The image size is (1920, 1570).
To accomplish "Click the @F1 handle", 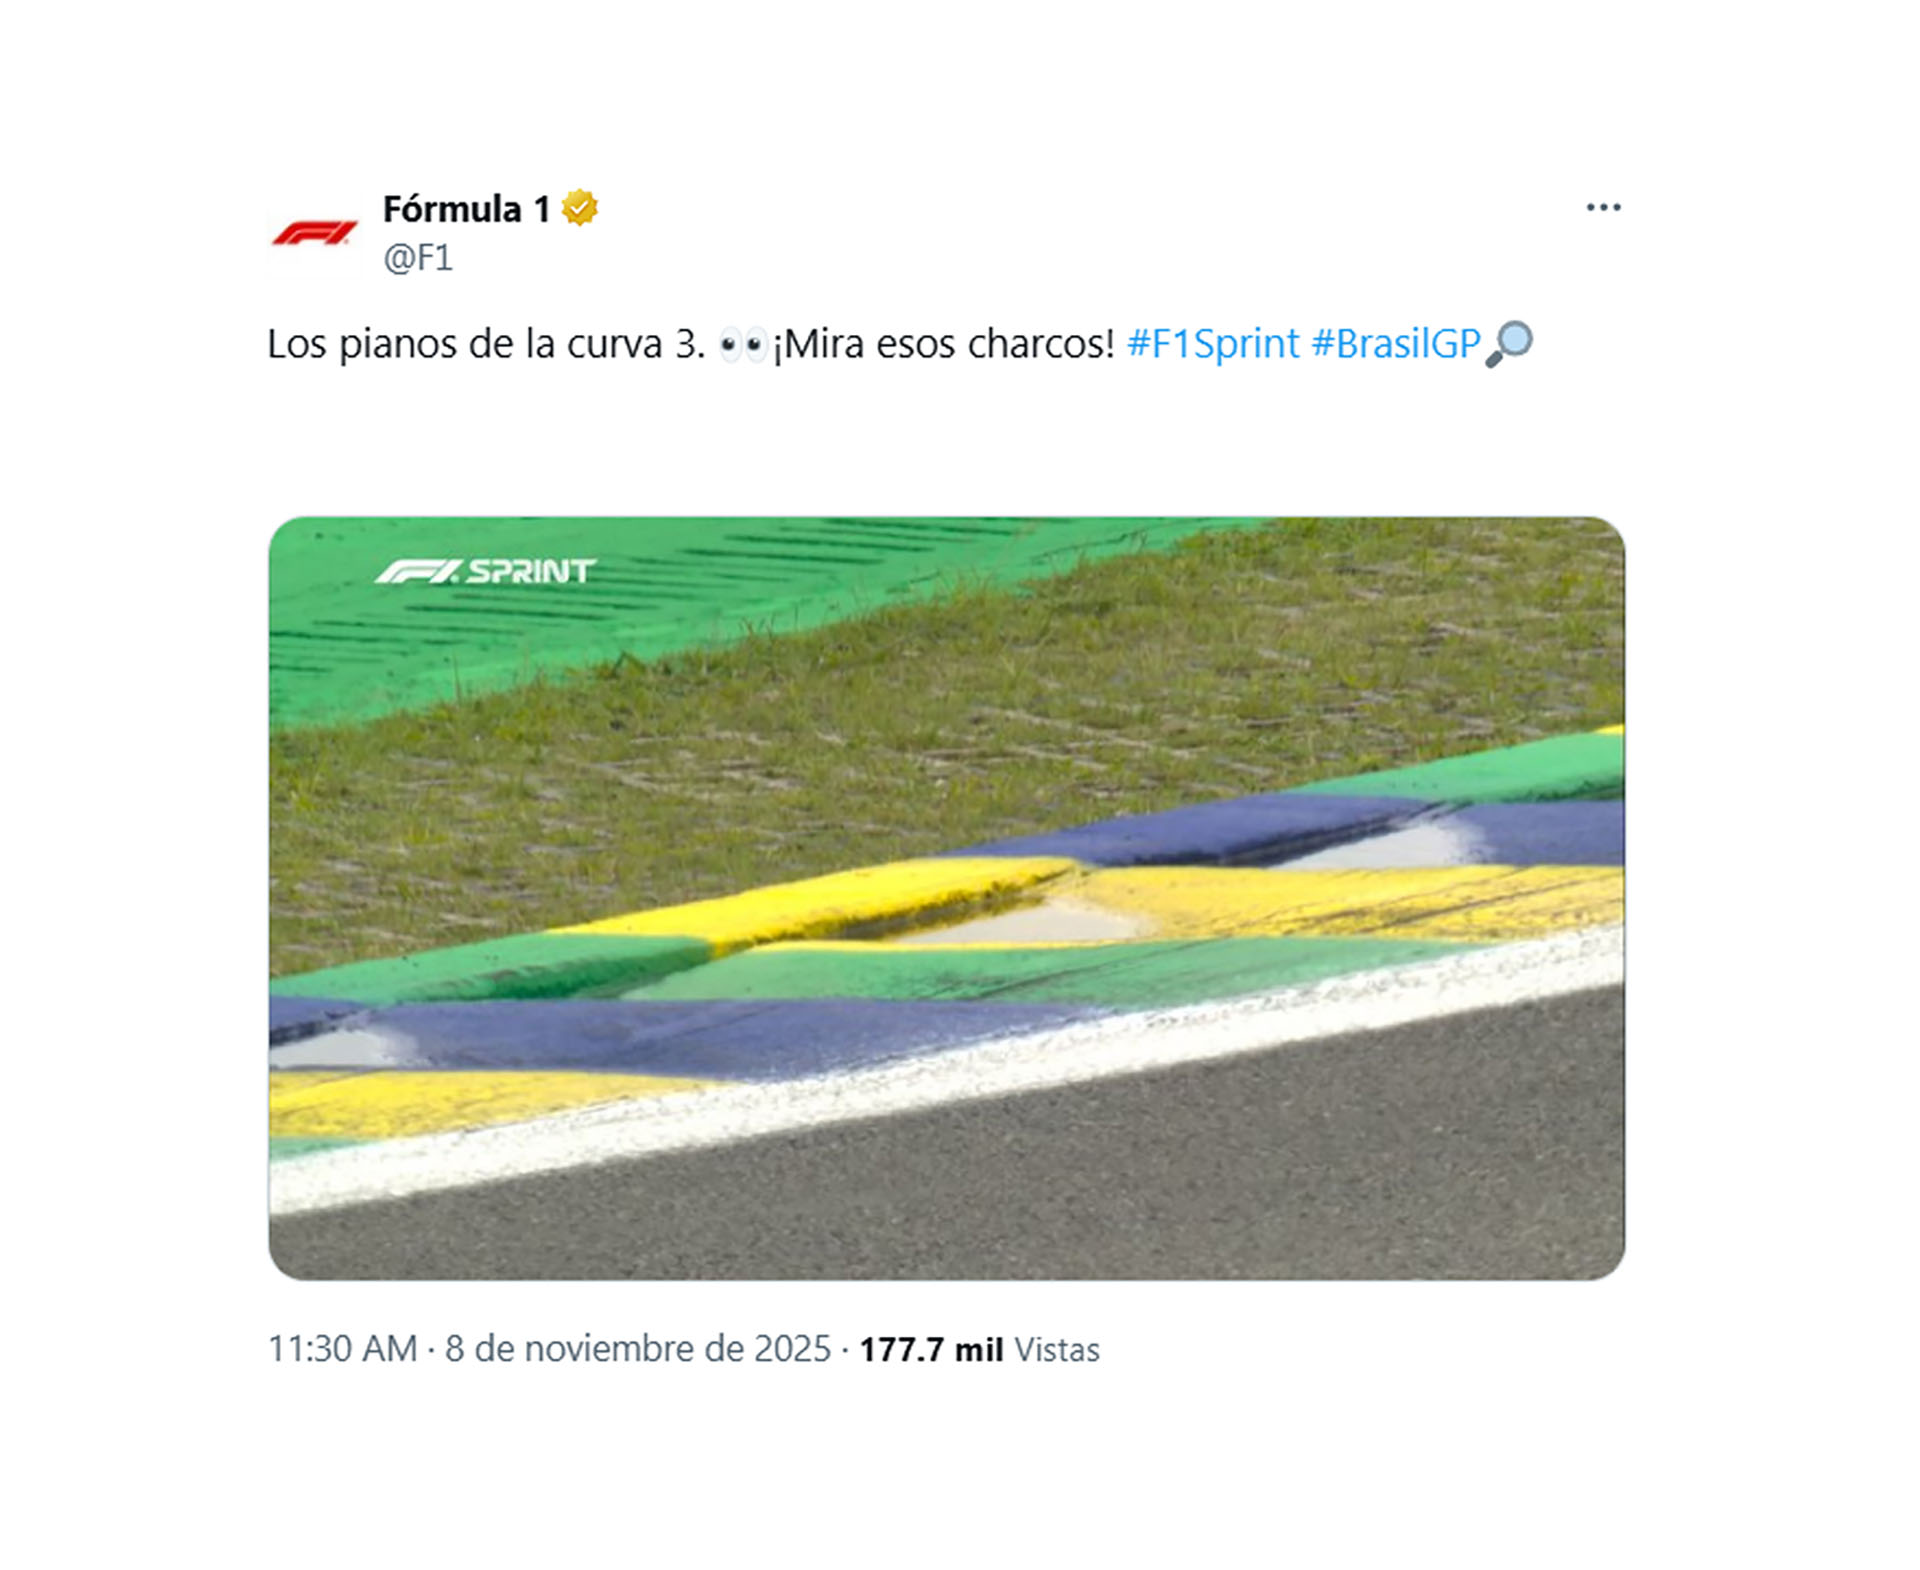I will (418, 258).
